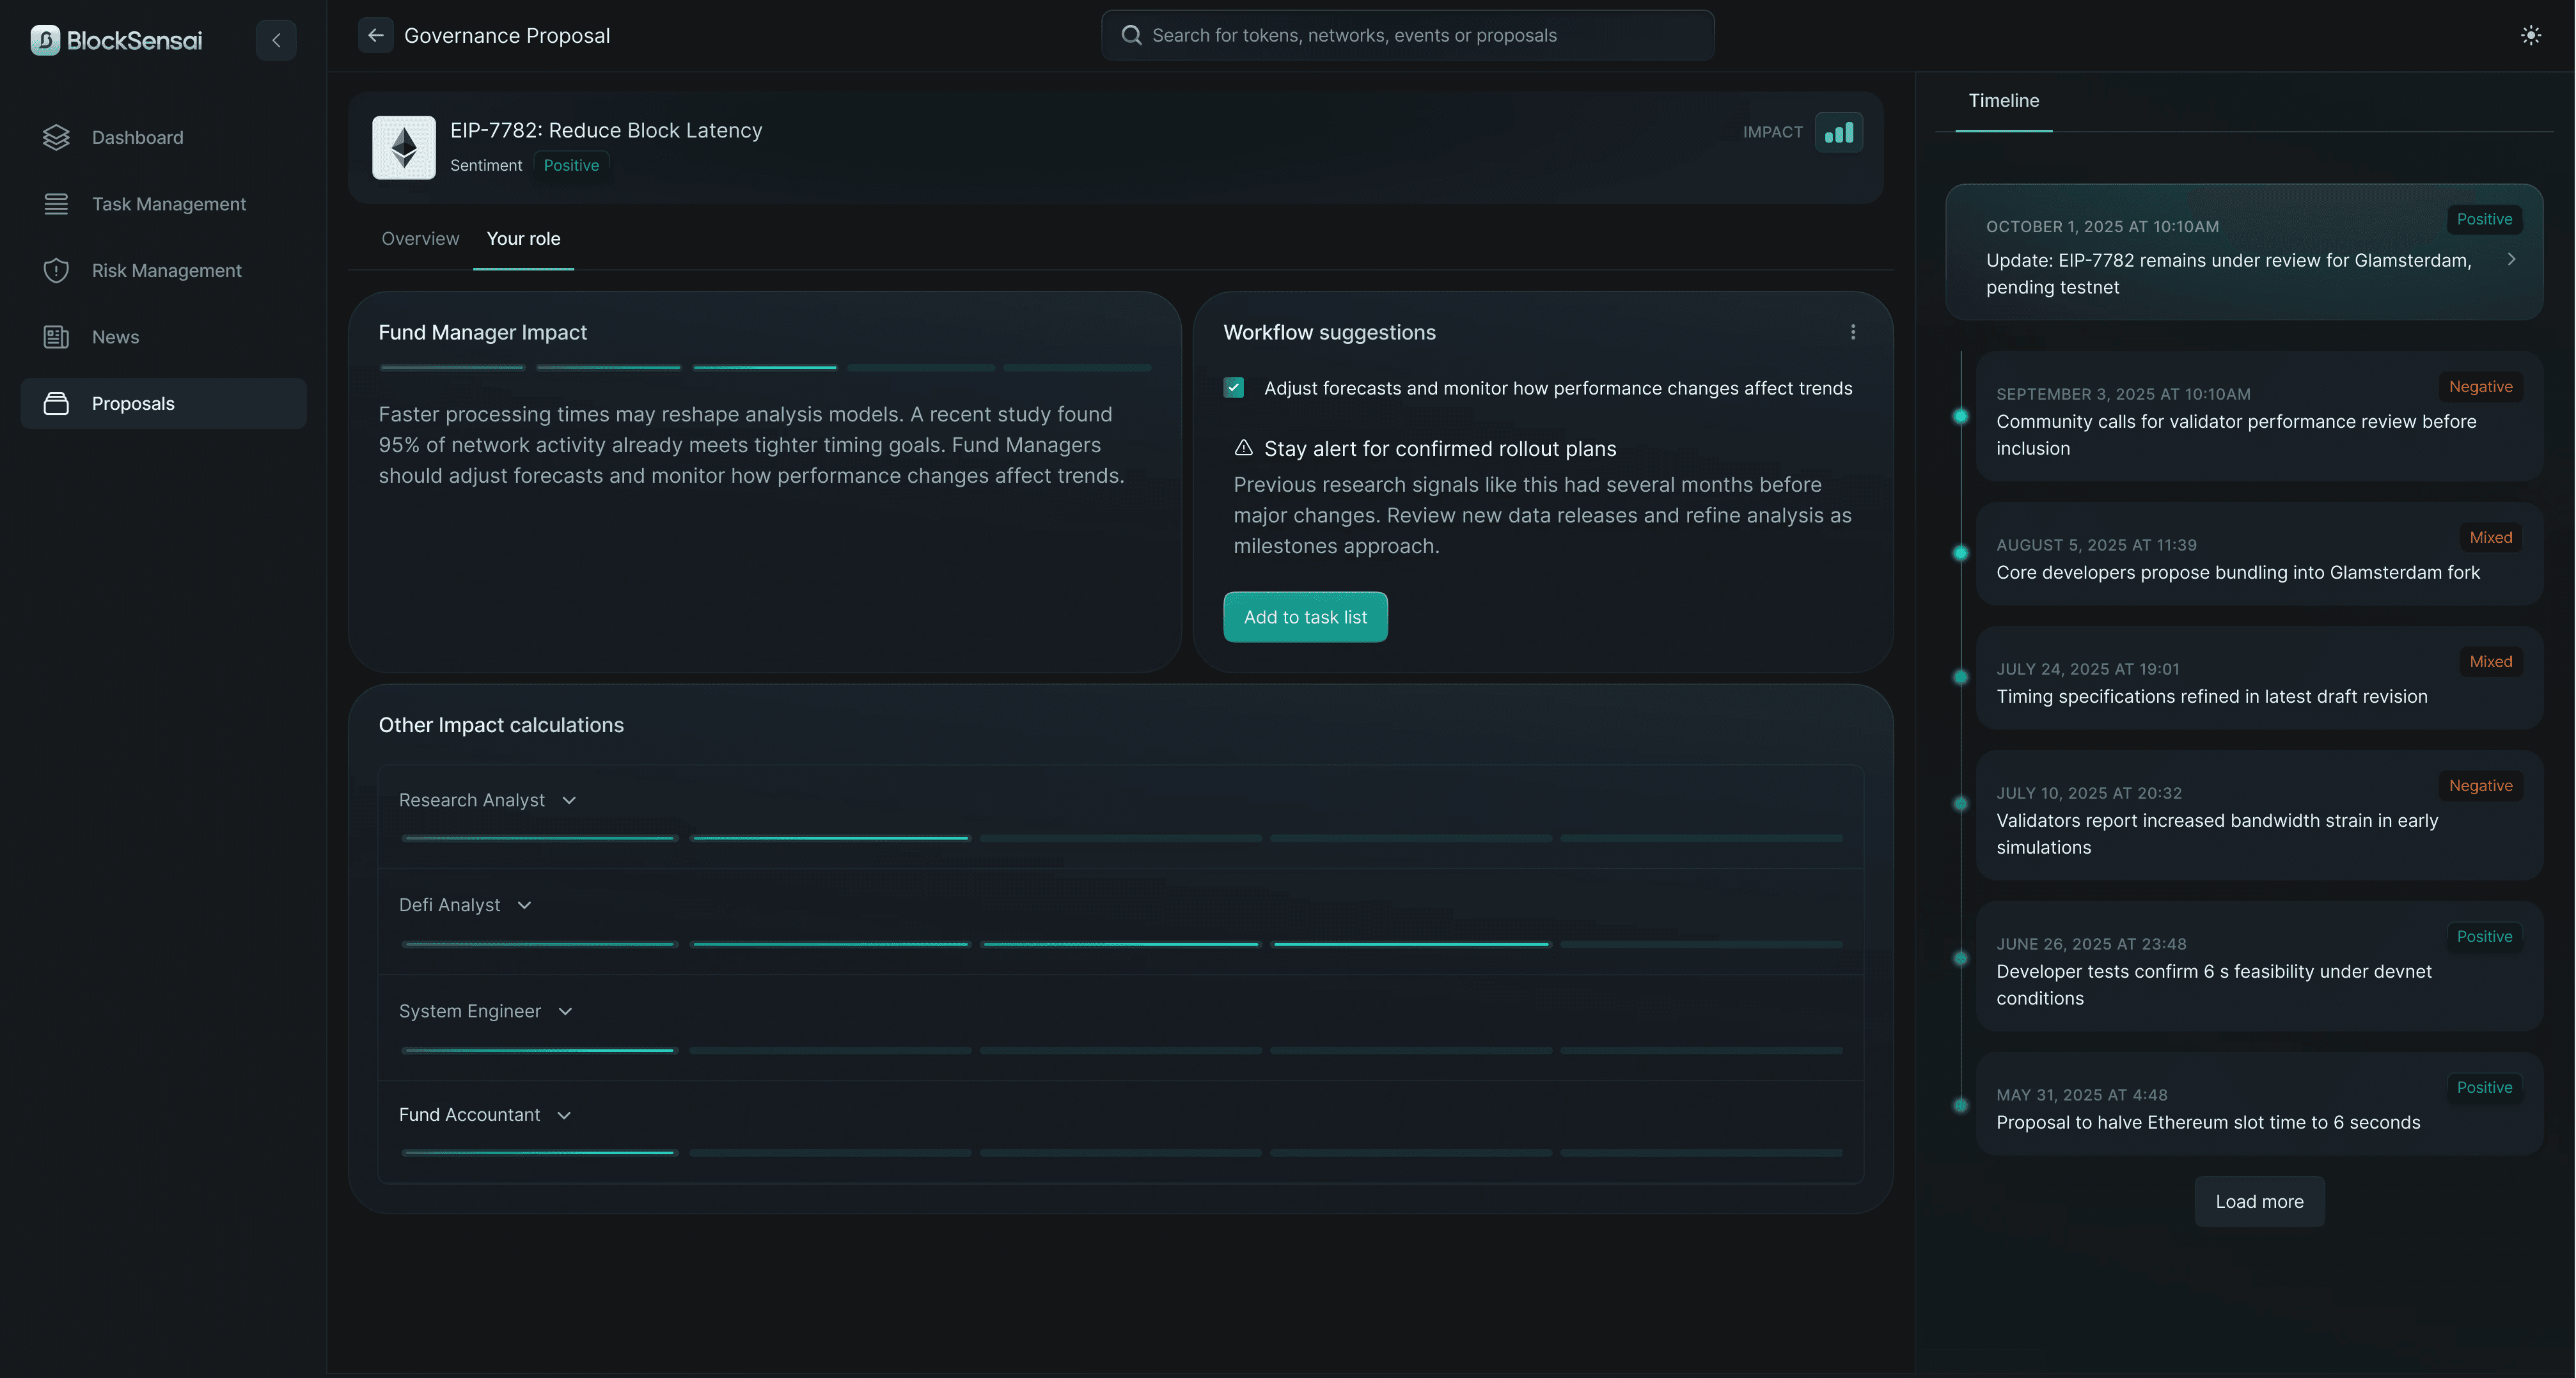
Task: Select the Timeline tab
Action: 2003,100
